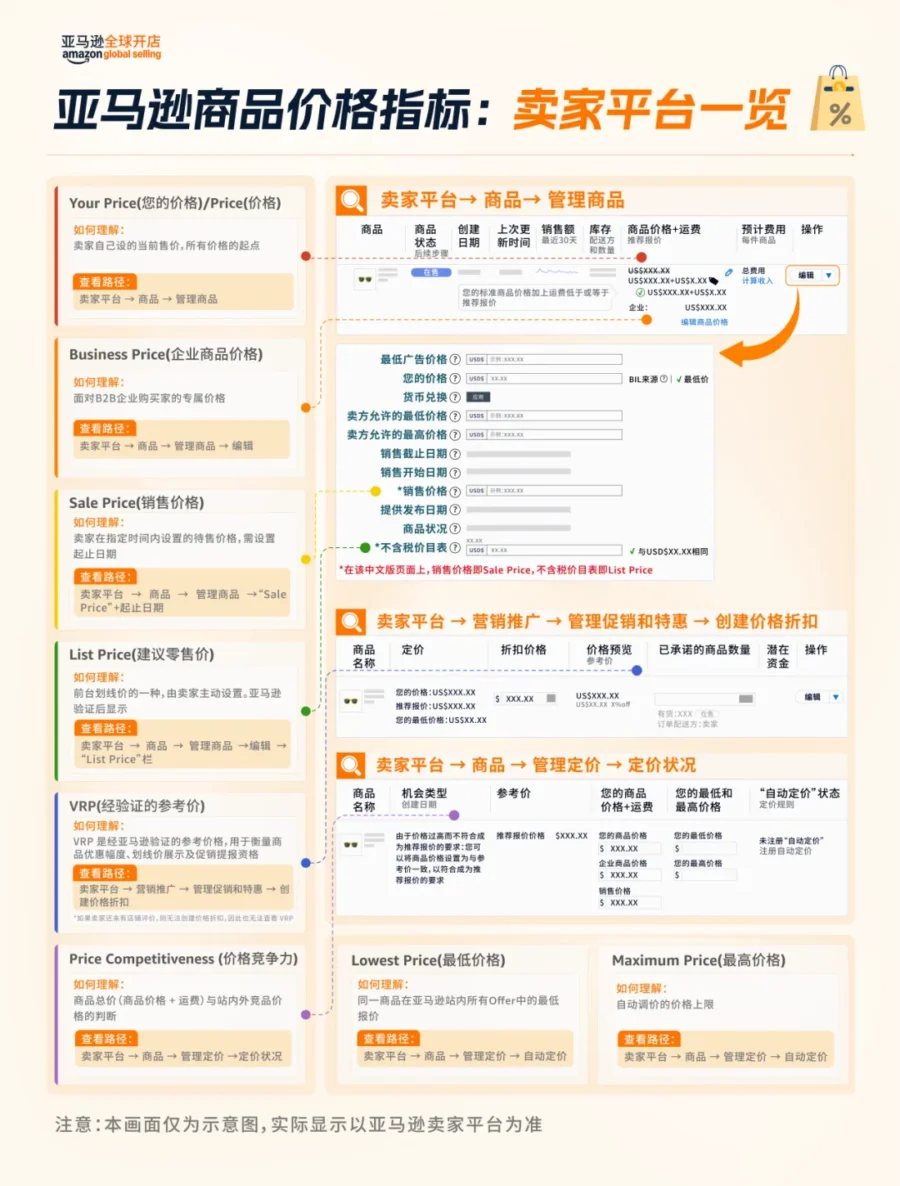Open help icon for 提供发布日期

click(455, 510)
